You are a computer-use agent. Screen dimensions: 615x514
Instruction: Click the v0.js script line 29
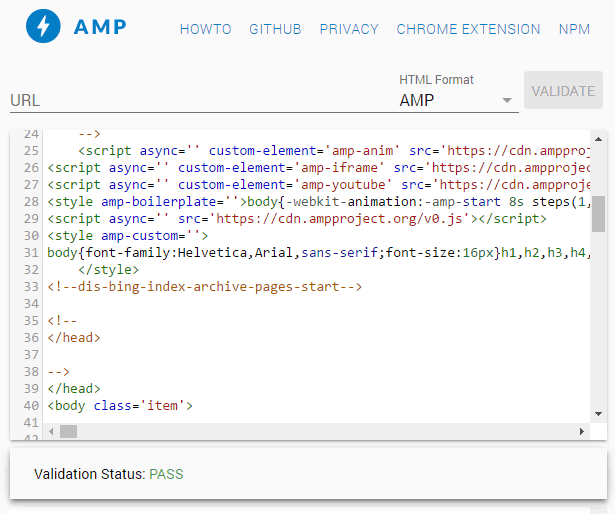(x=297, y=219)
